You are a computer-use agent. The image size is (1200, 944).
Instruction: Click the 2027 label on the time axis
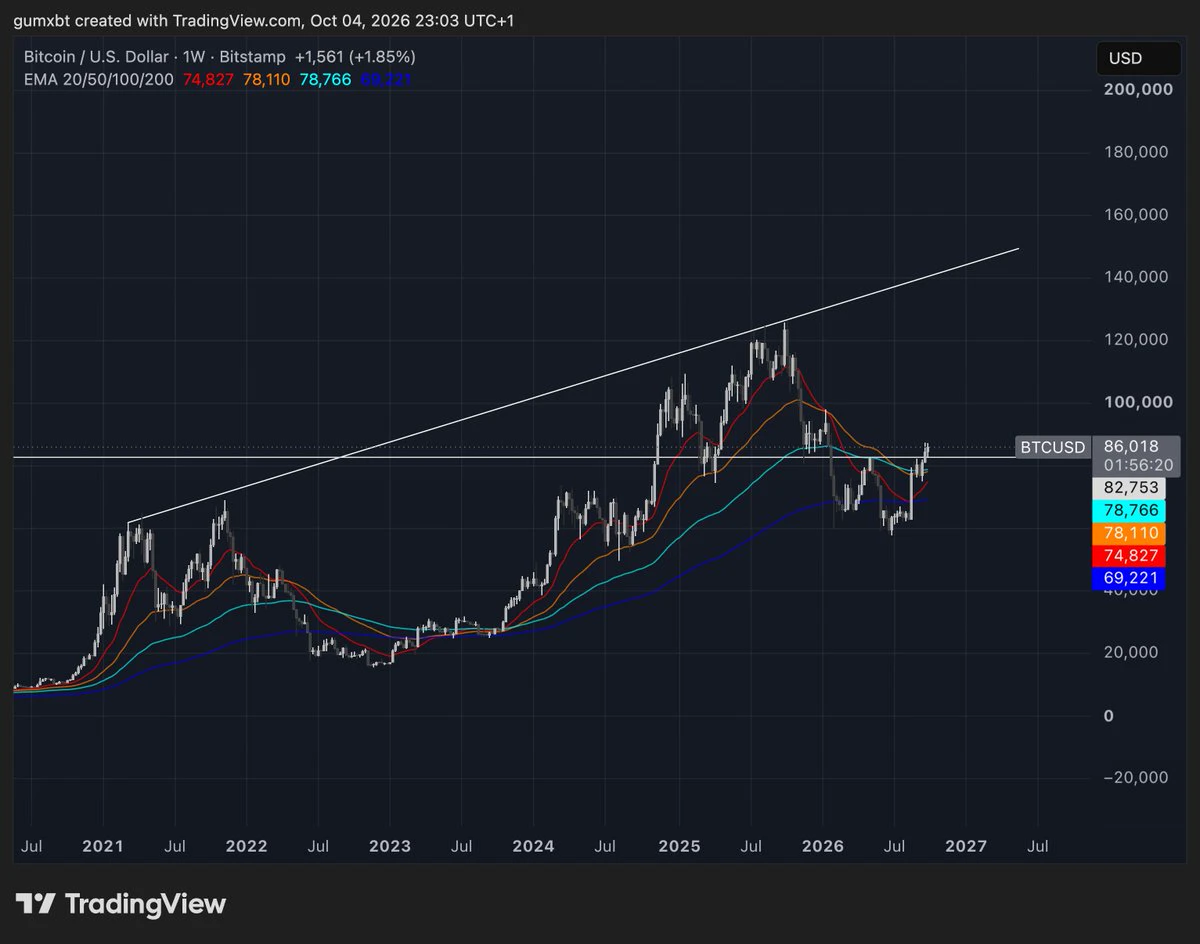[x=966, y=846]
